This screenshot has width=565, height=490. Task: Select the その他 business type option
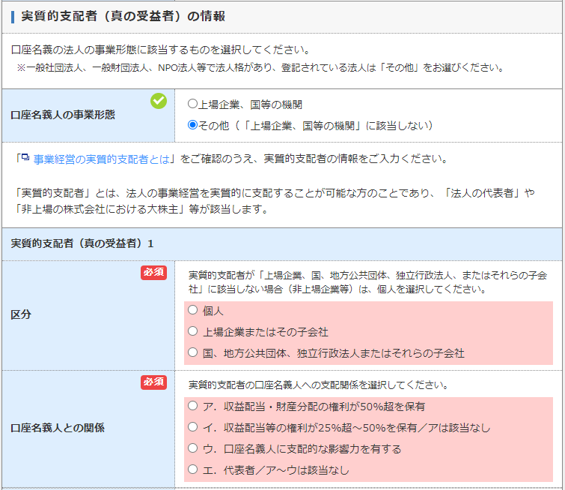(x=193, y=125)
